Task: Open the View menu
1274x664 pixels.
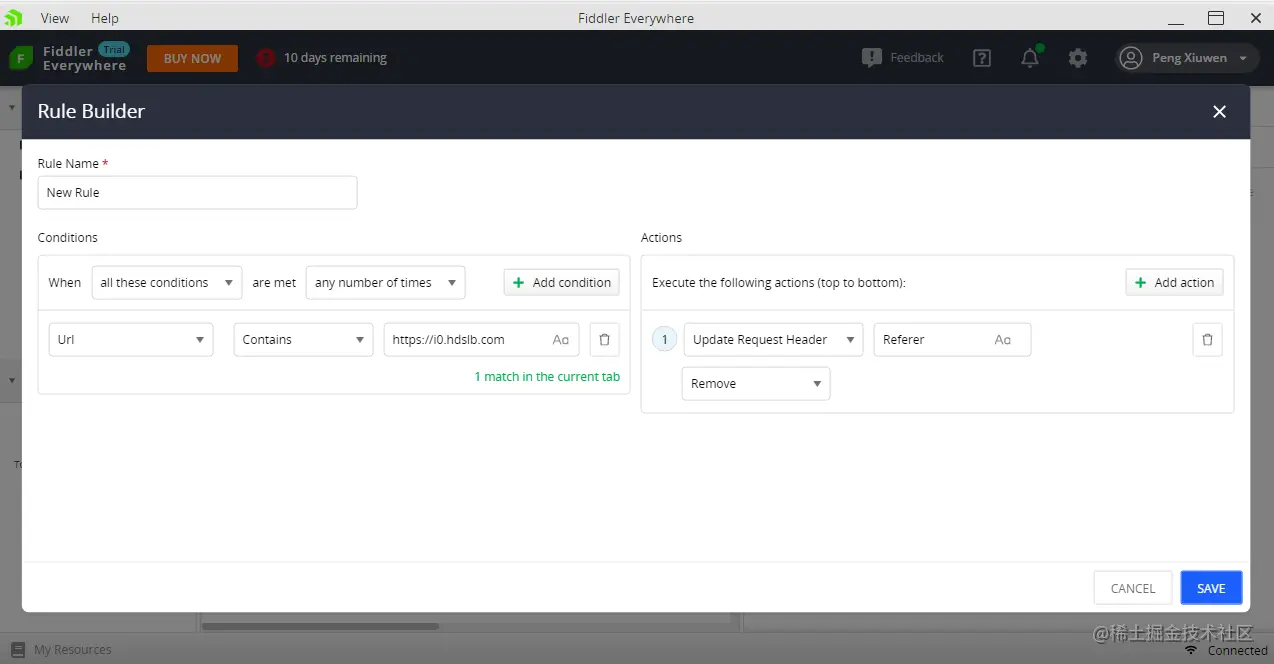Action: click(x=55, y=18)
